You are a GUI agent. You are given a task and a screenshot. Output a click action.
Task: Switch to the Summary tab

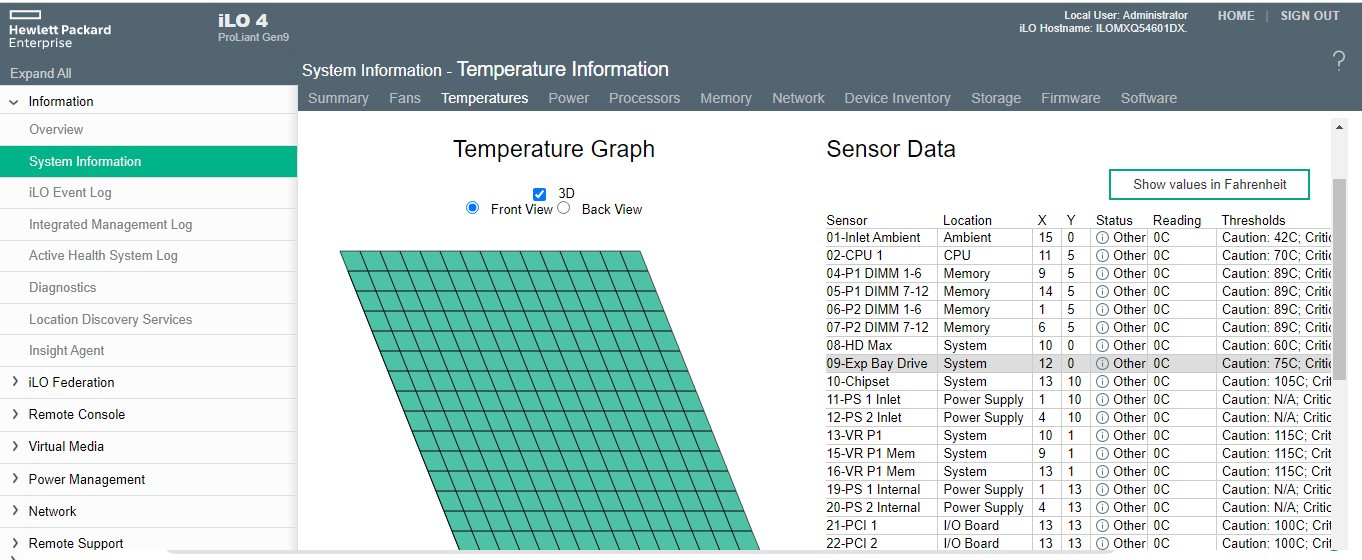(x=338, y=98)
